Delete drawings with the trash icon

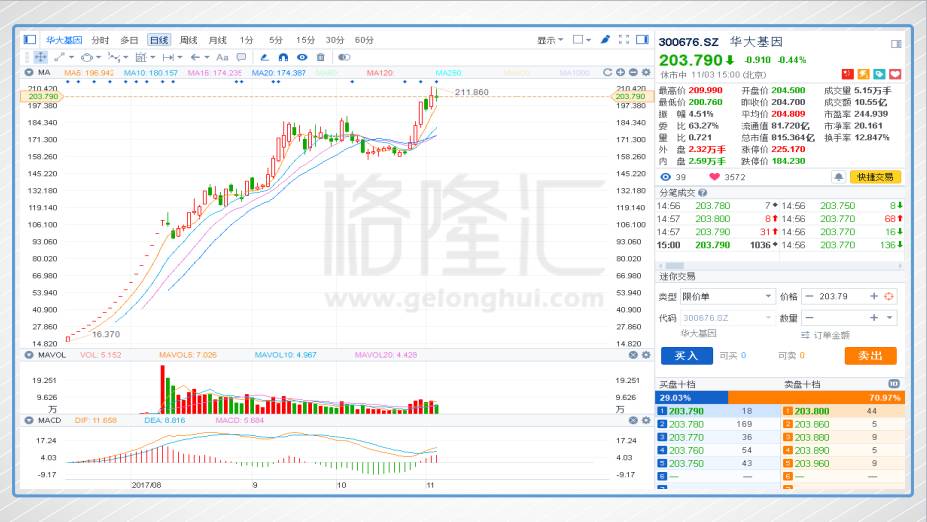(x=320, y=57)
